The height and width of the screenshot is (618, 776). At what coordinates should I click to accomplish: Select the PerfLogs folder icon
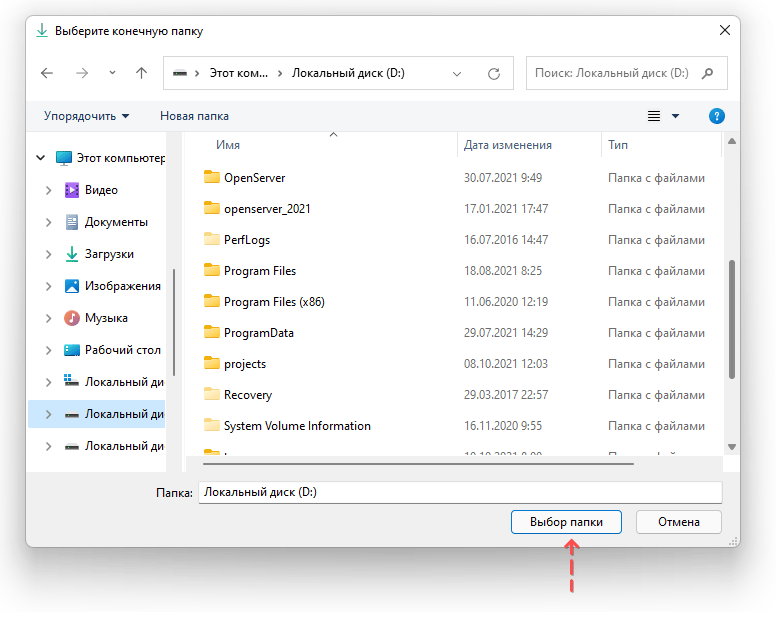(x=212, y=239)
